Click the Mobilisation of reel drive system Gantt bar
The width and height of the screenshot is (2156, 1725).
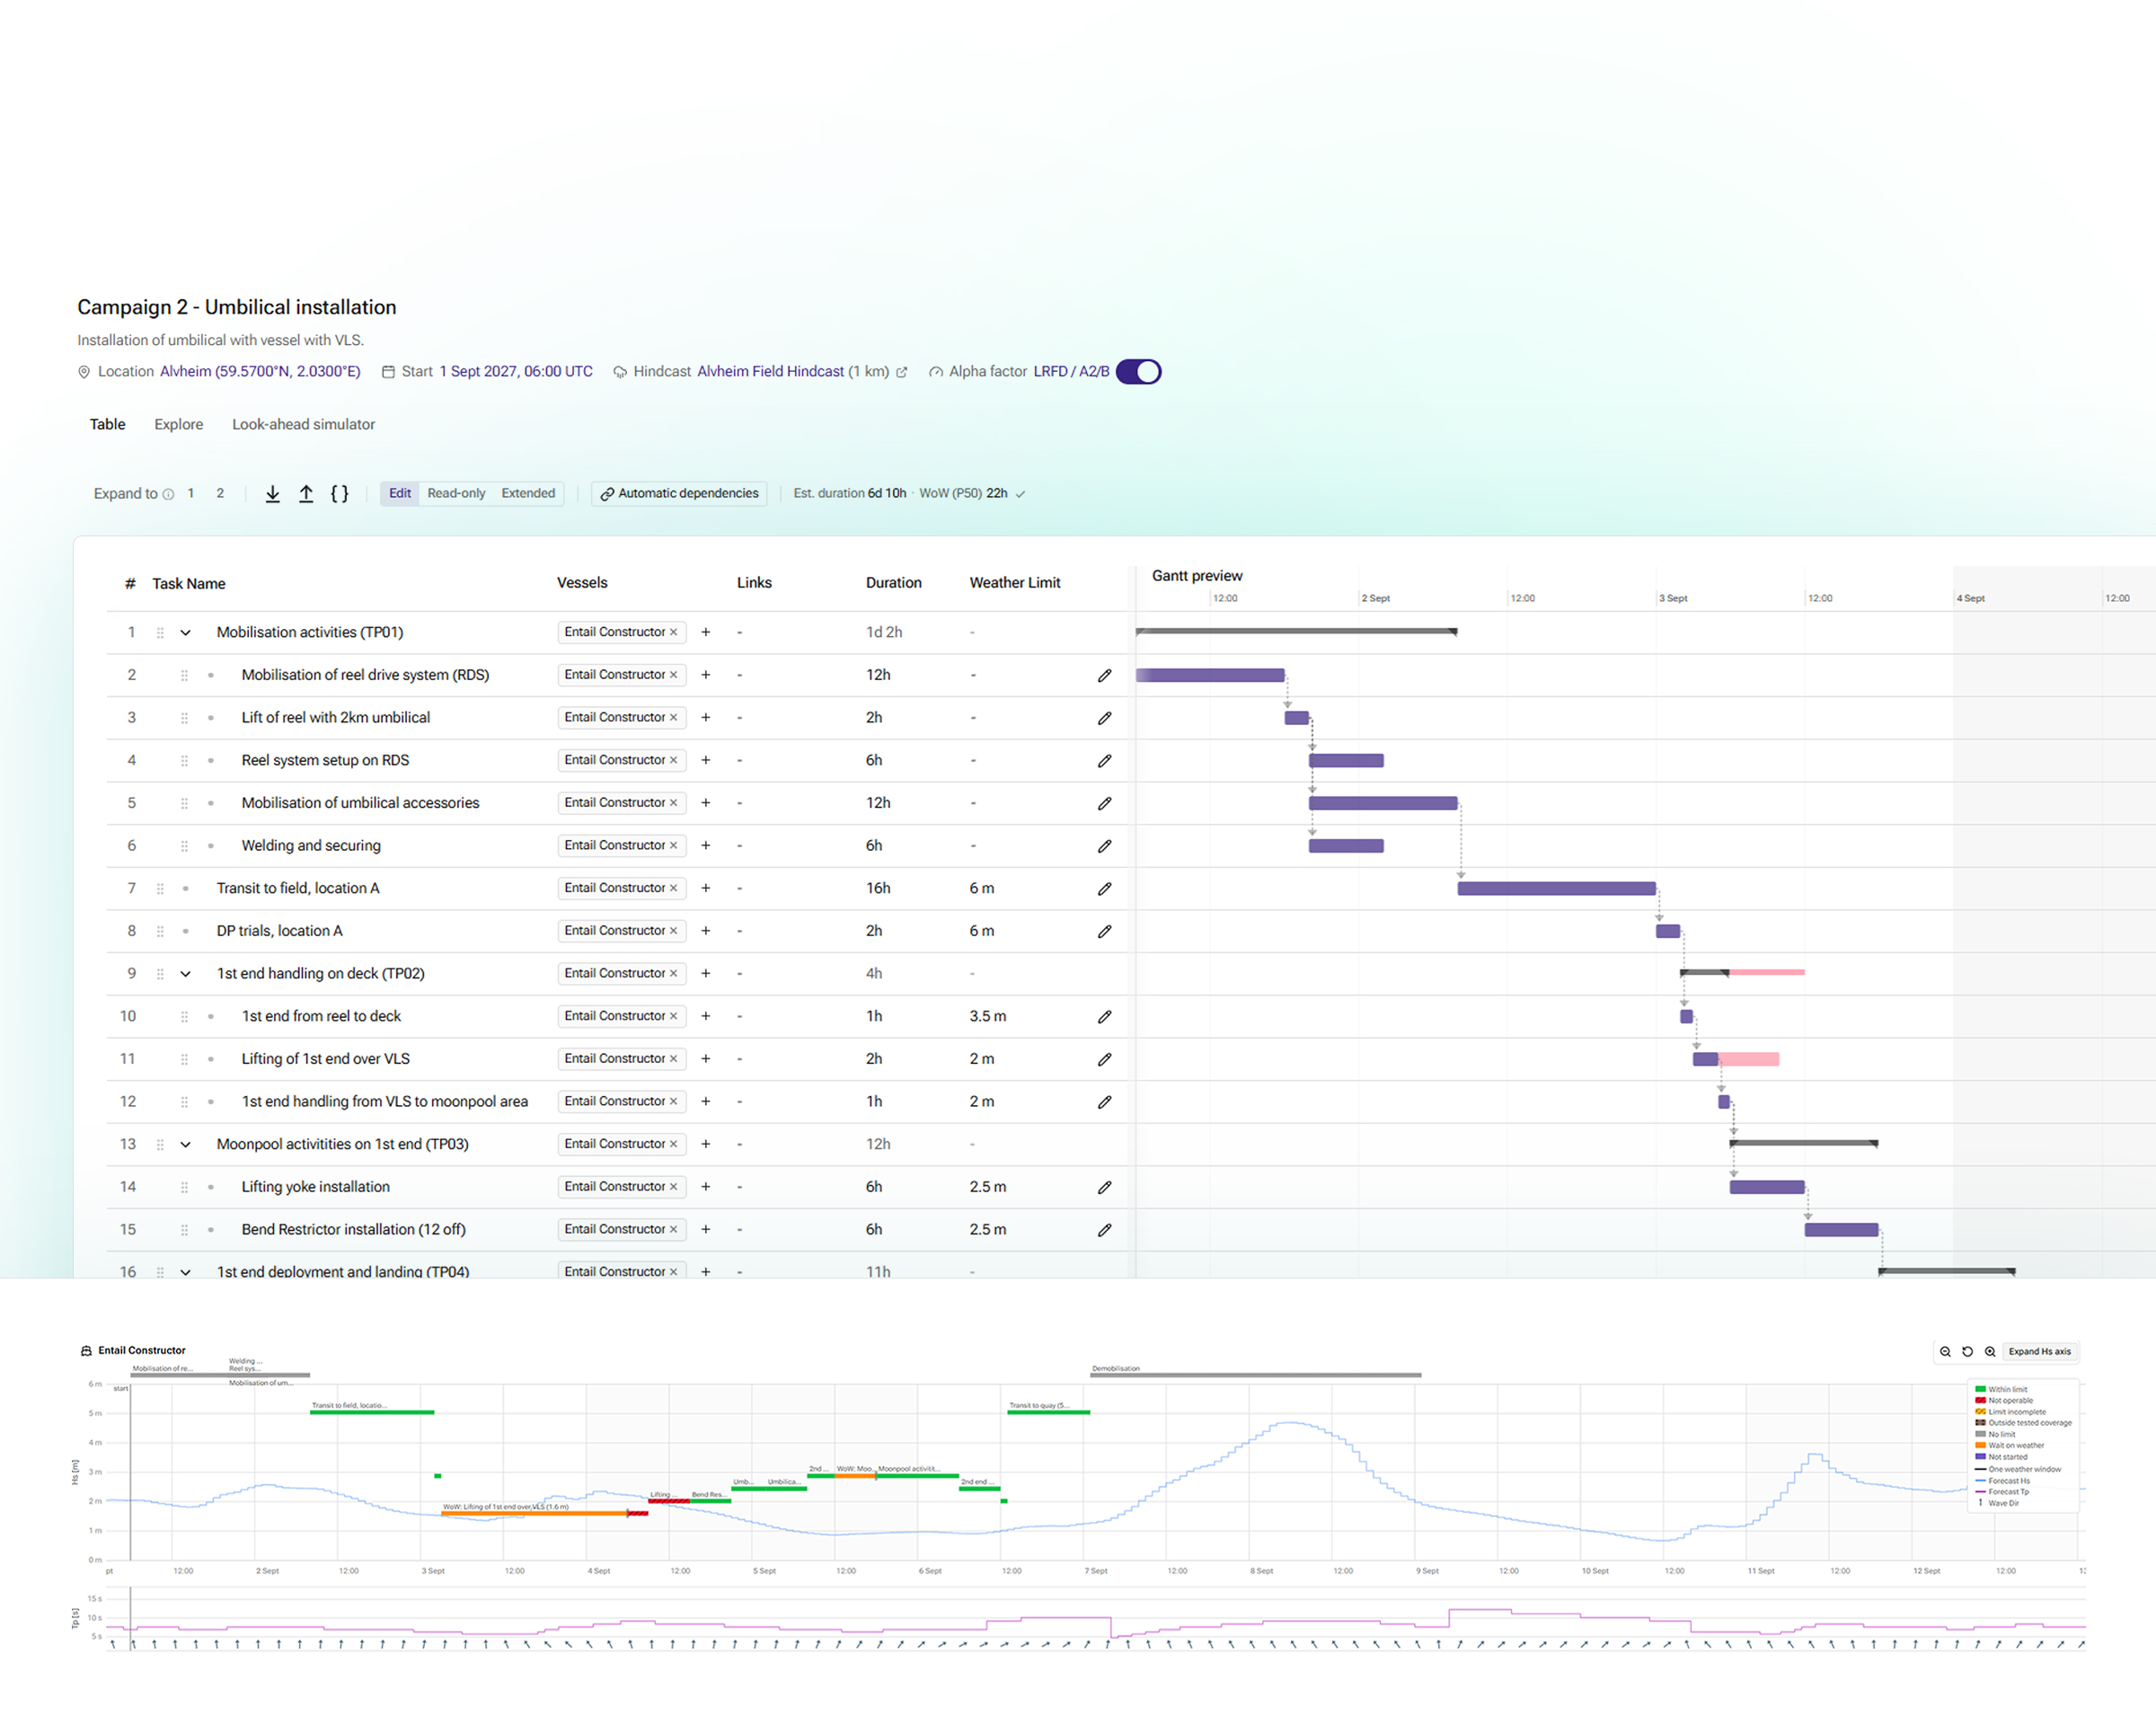1210,675
